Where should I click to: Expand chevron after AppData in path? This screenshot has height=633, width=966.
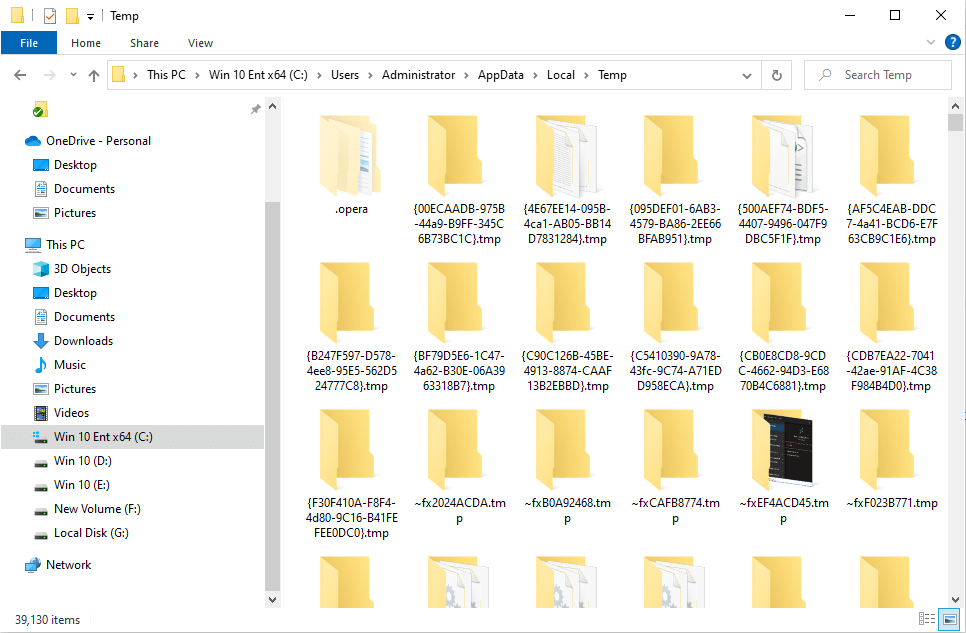pos(535,75)
